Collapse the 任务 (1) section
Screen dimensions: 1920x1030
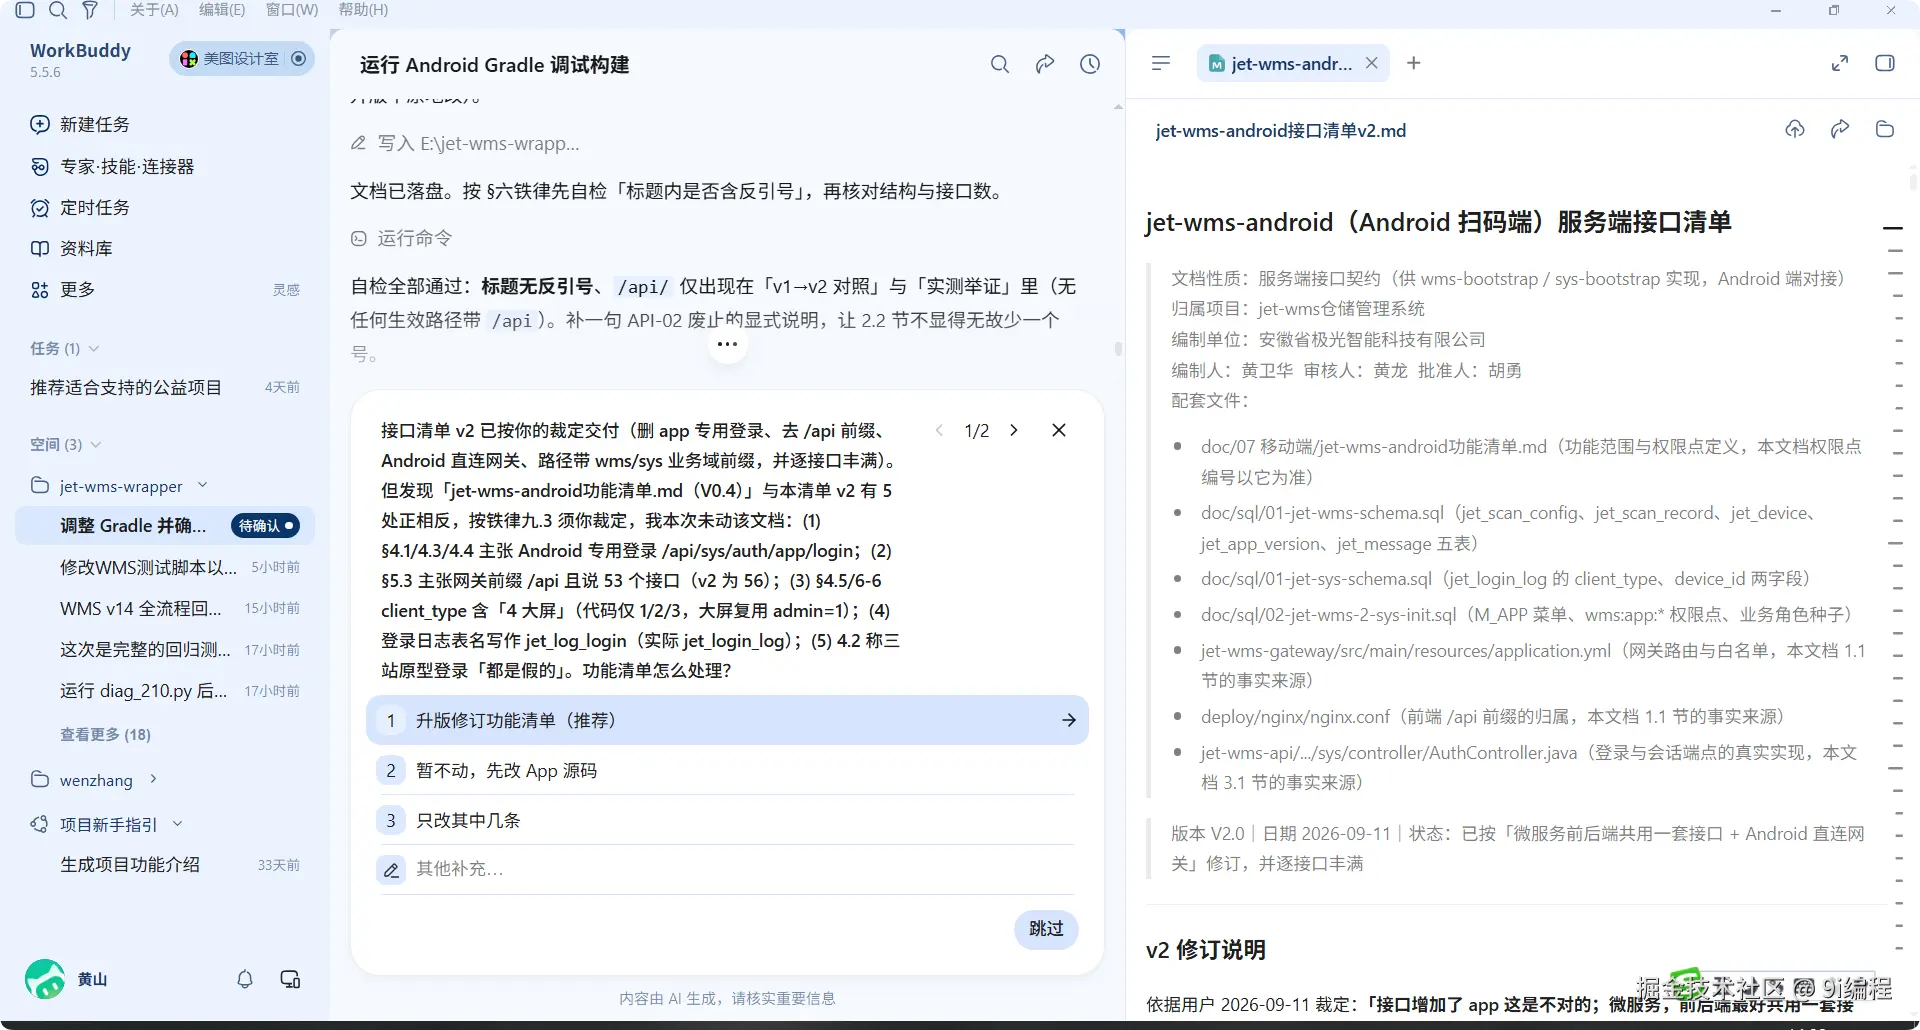(65, 348)
